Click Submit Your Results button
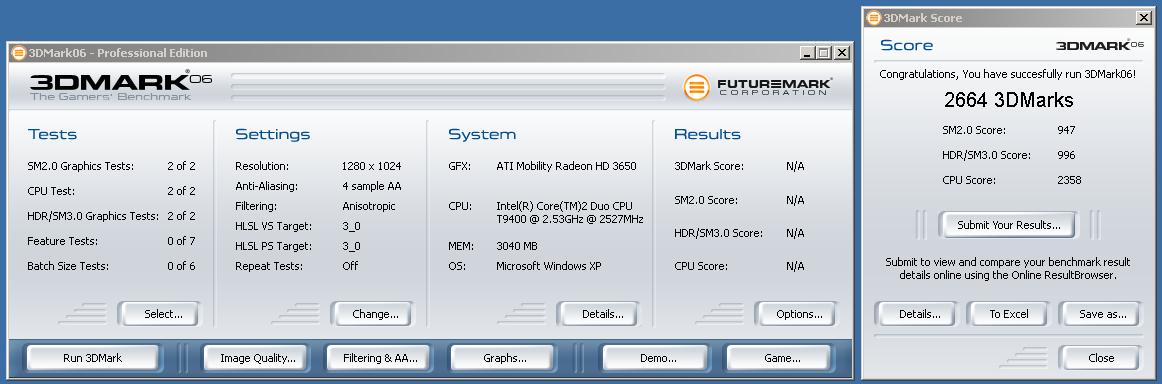Screen dimensions: 1162x384 click(x=1008, y=225)
